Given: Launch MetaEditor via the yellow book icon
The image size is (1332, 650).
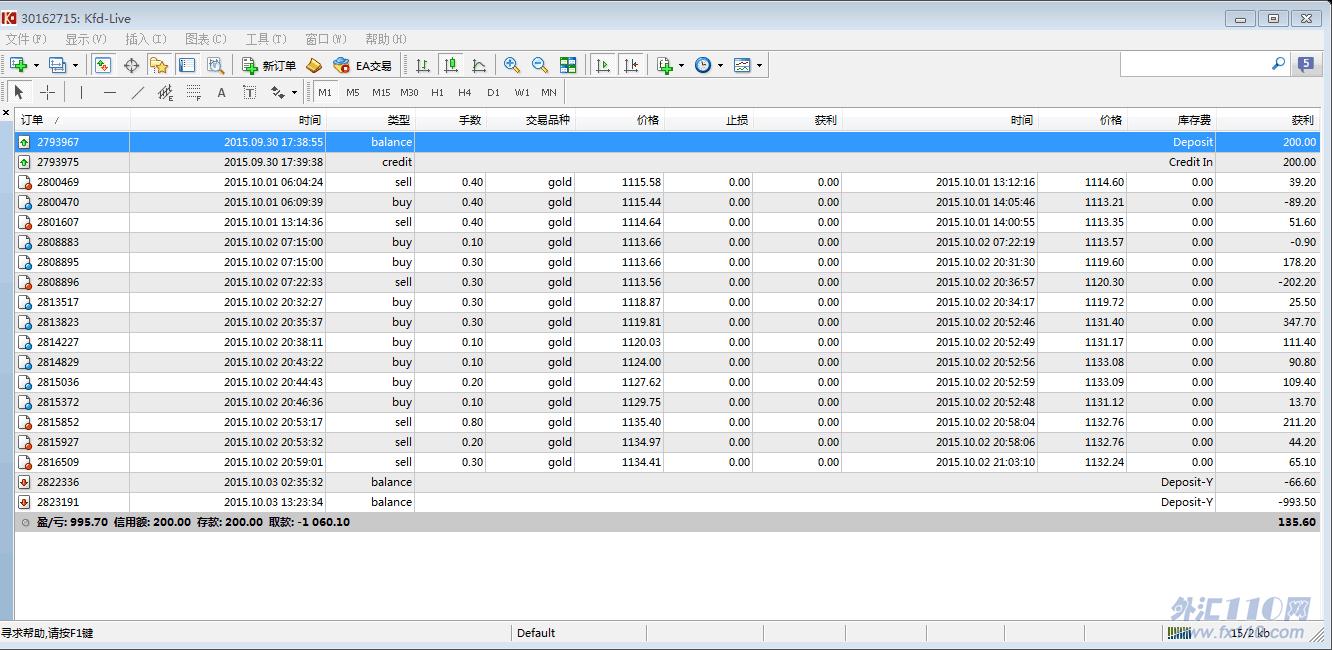Looking at the screenshot, I should [x=314, y=65].
